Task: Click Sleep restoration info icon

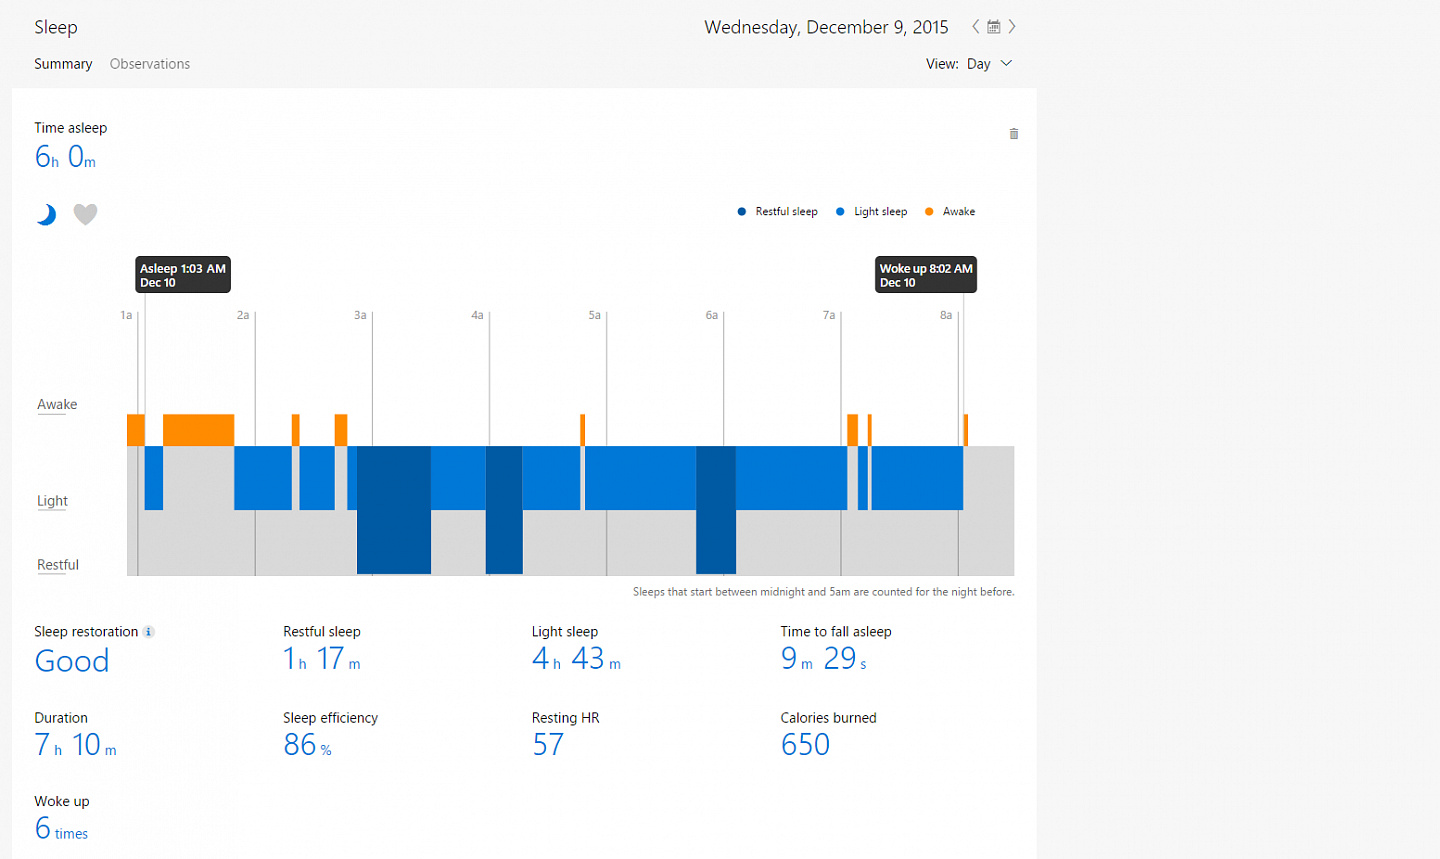Action: [x=149, y=632]
